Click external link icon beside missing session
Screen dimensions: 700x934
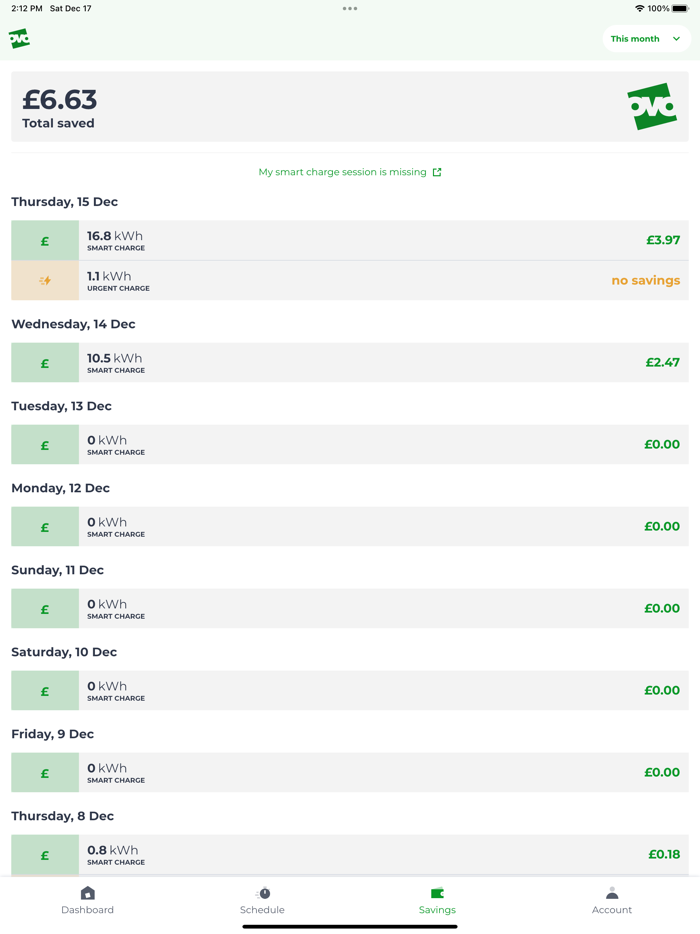pos(437,172)
